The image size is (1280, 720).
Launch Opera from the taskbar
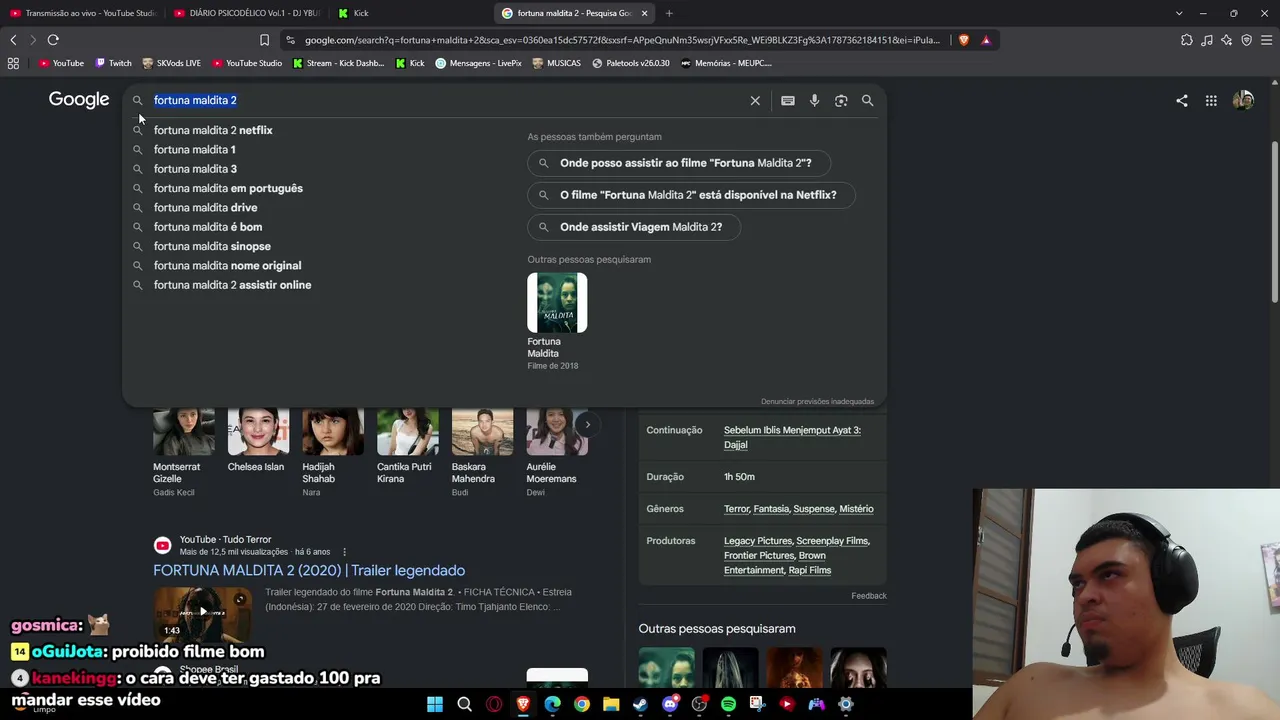(494, 704)
